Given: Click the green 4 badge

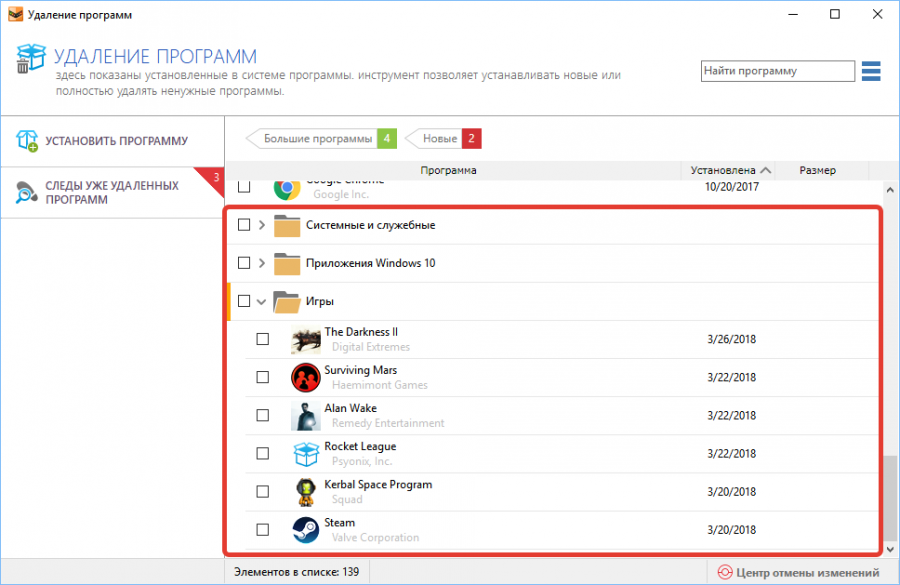Looking at the screenshot, I should pyautogui.click(x=387, y=138).
